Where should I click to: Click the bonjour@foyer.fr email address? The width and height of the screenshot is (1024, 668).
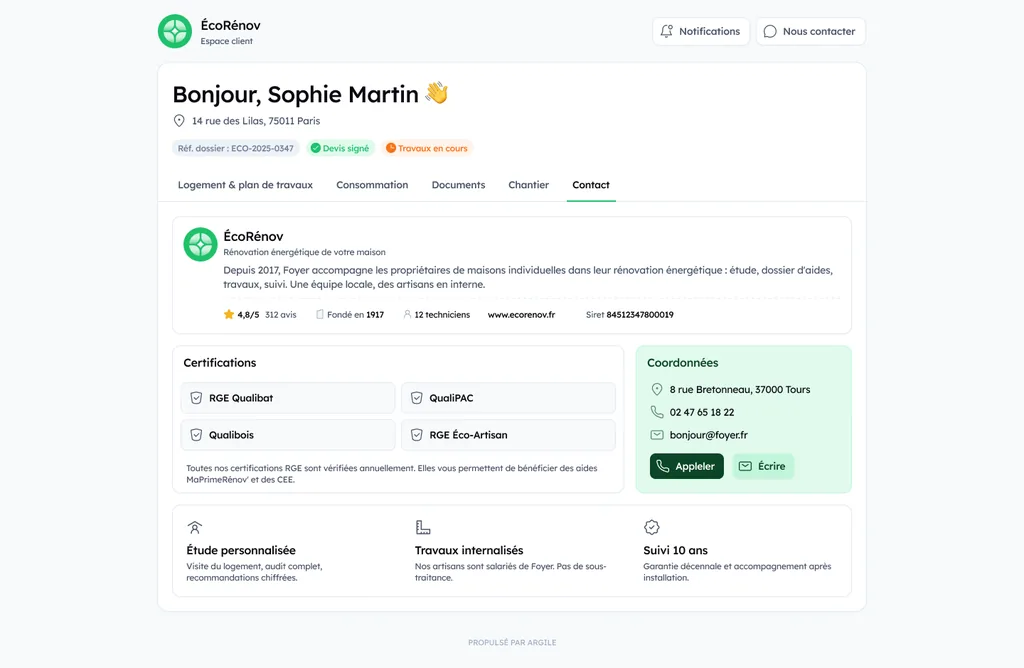tap(709, 435)
